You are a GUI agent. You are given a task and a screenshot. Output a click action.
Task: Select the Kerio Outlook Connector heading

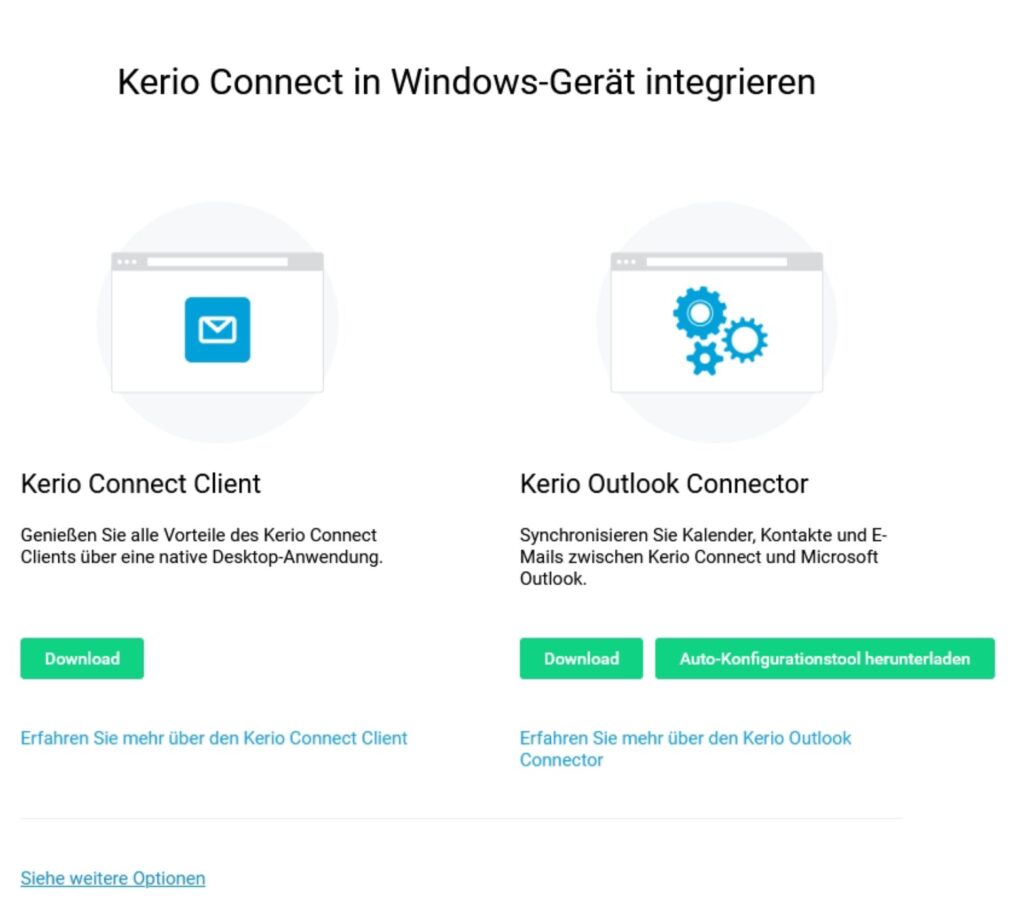point(663,484)
